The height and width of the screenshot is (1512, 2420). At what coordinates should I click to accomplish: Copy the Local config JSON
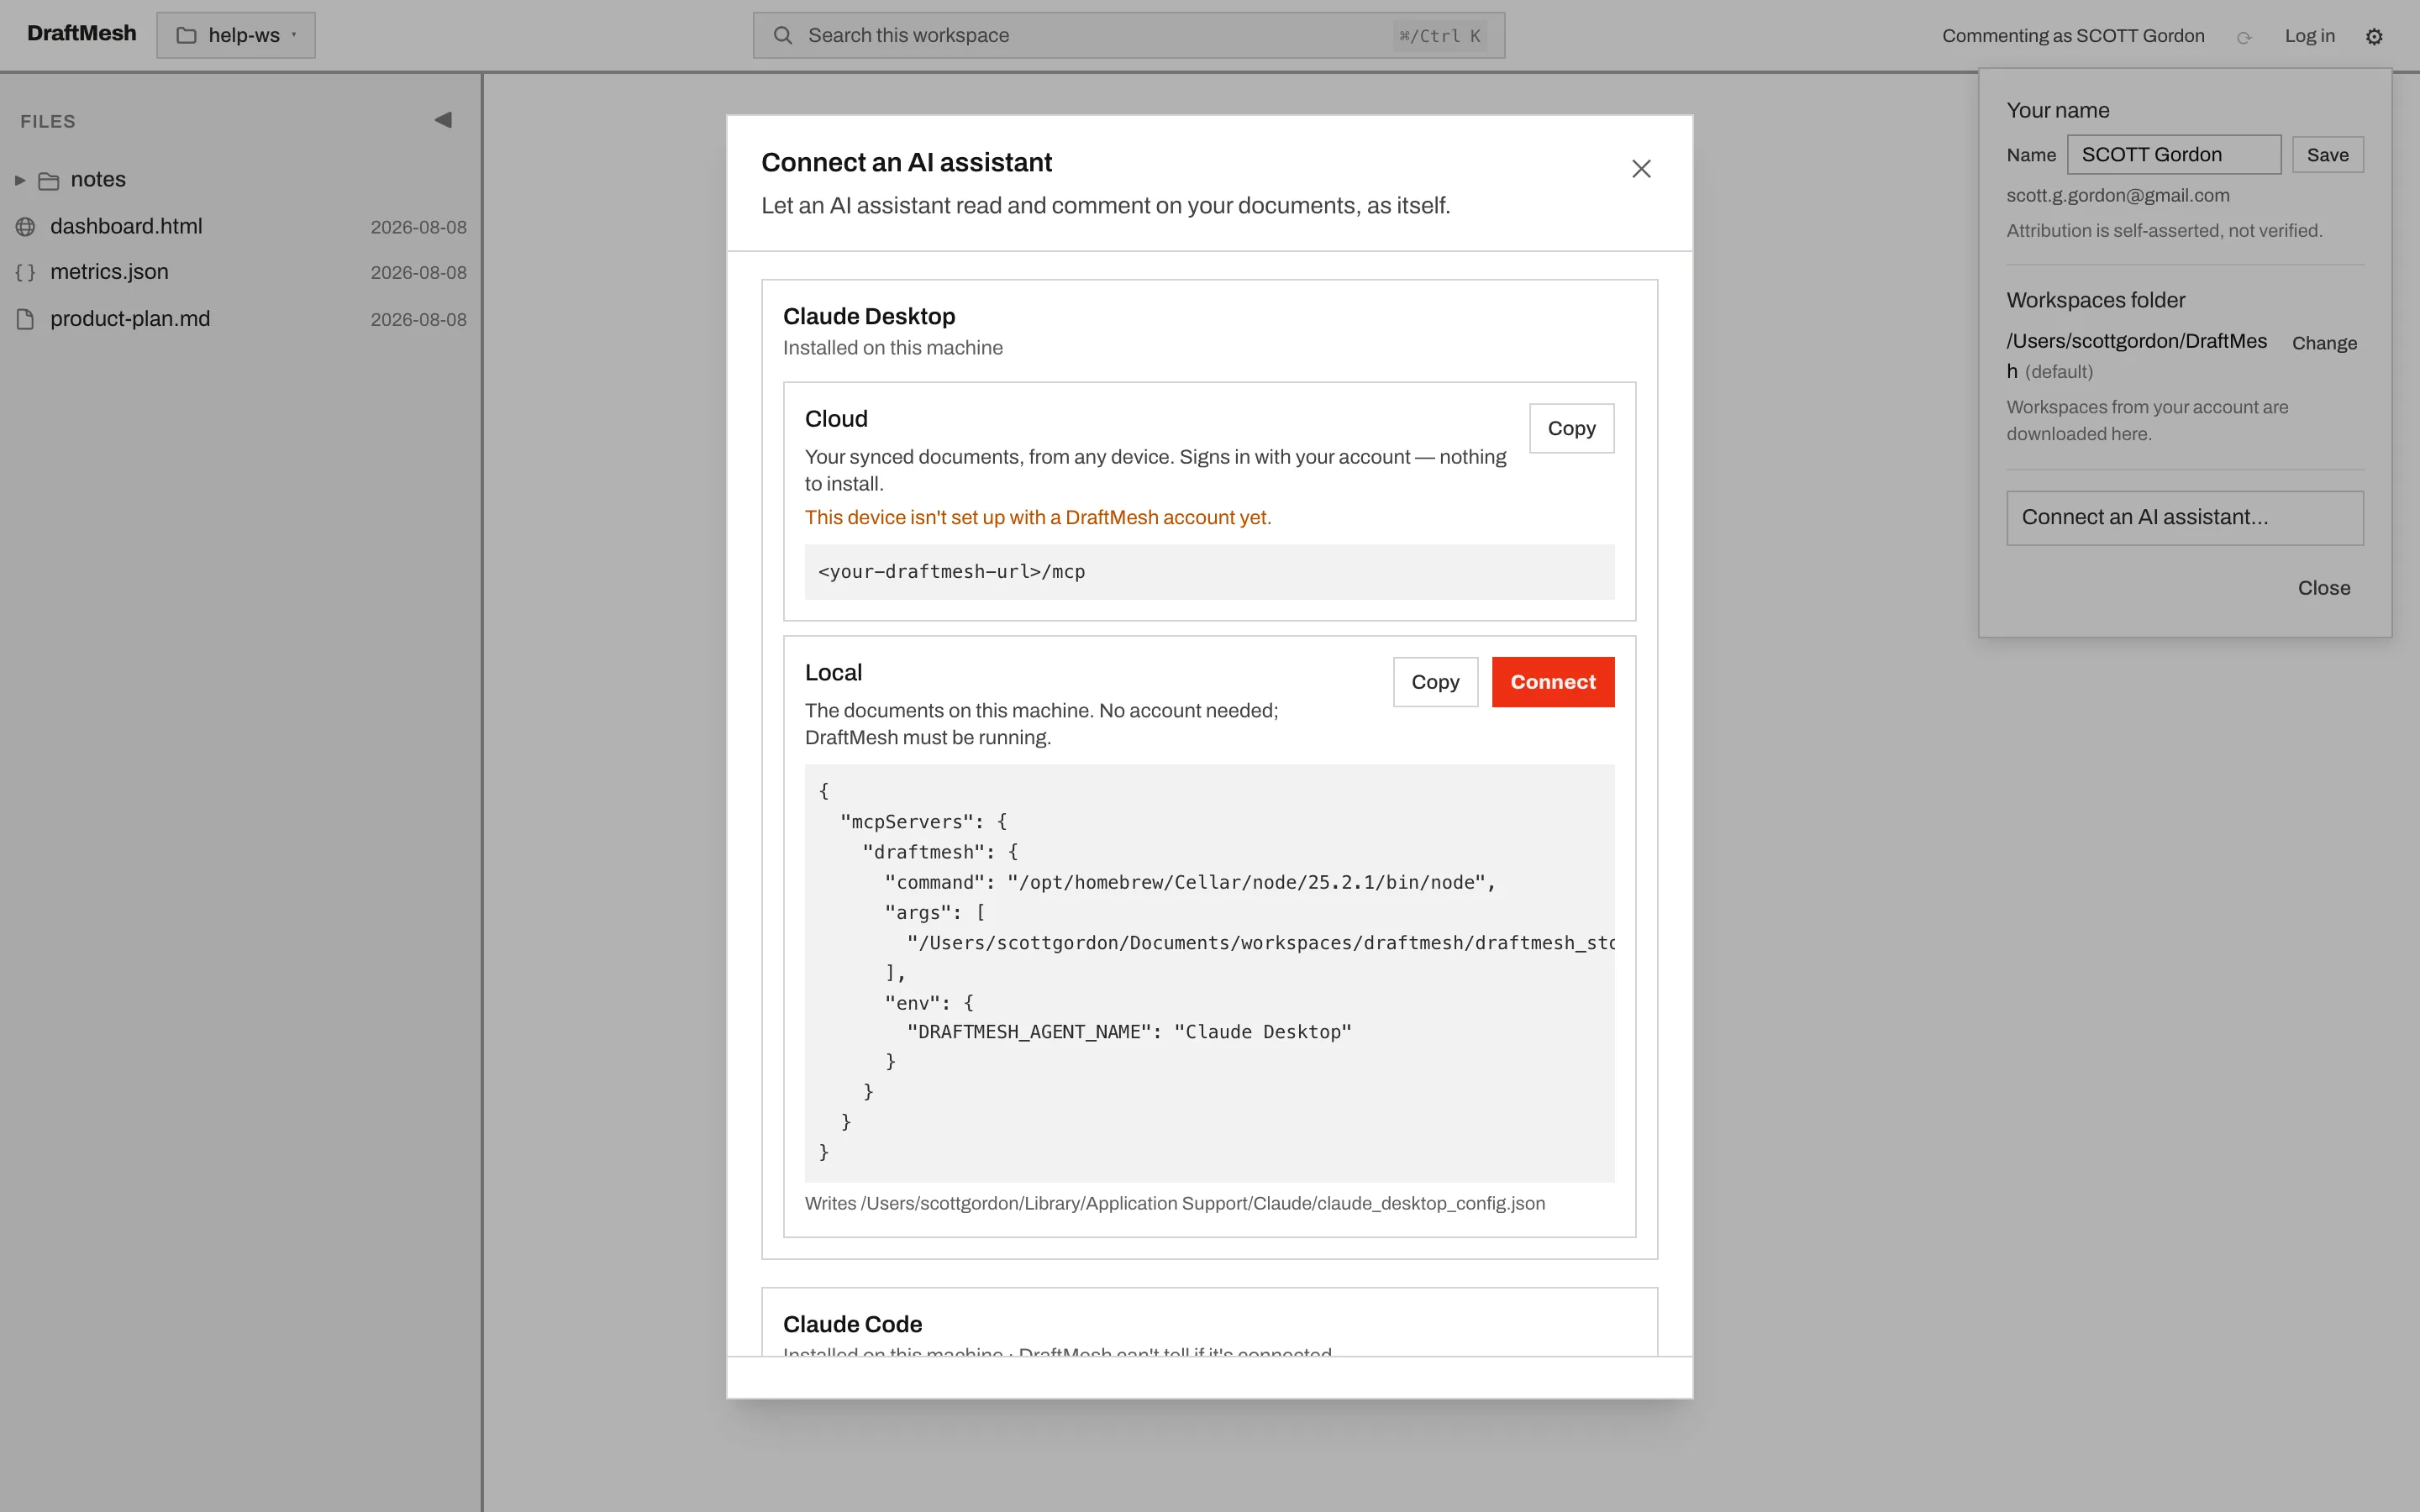tap(1435, 682)
